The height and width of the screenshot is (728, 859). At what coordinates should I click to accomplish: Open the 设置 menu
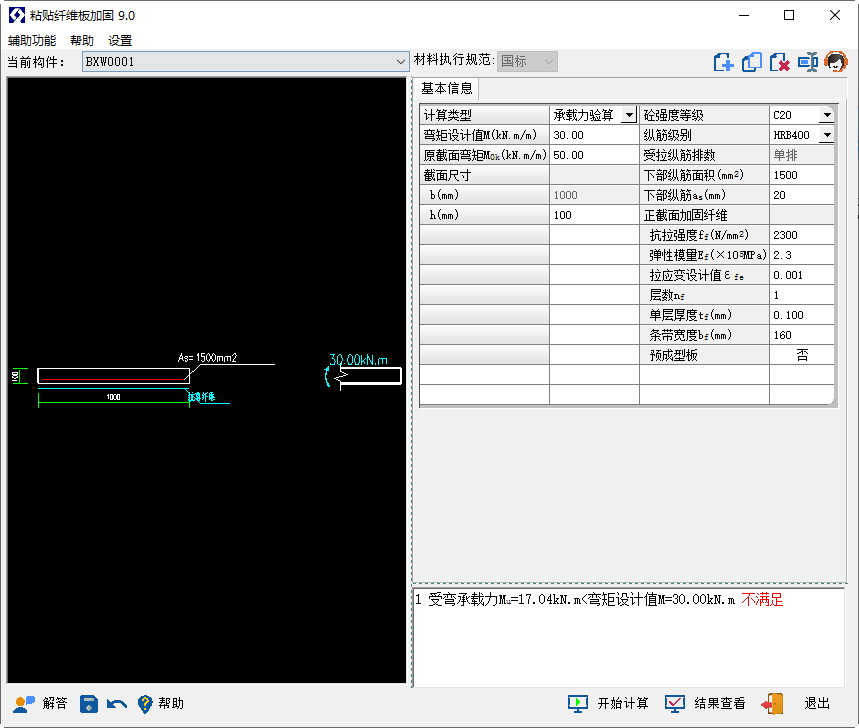(x=120, y=41)
